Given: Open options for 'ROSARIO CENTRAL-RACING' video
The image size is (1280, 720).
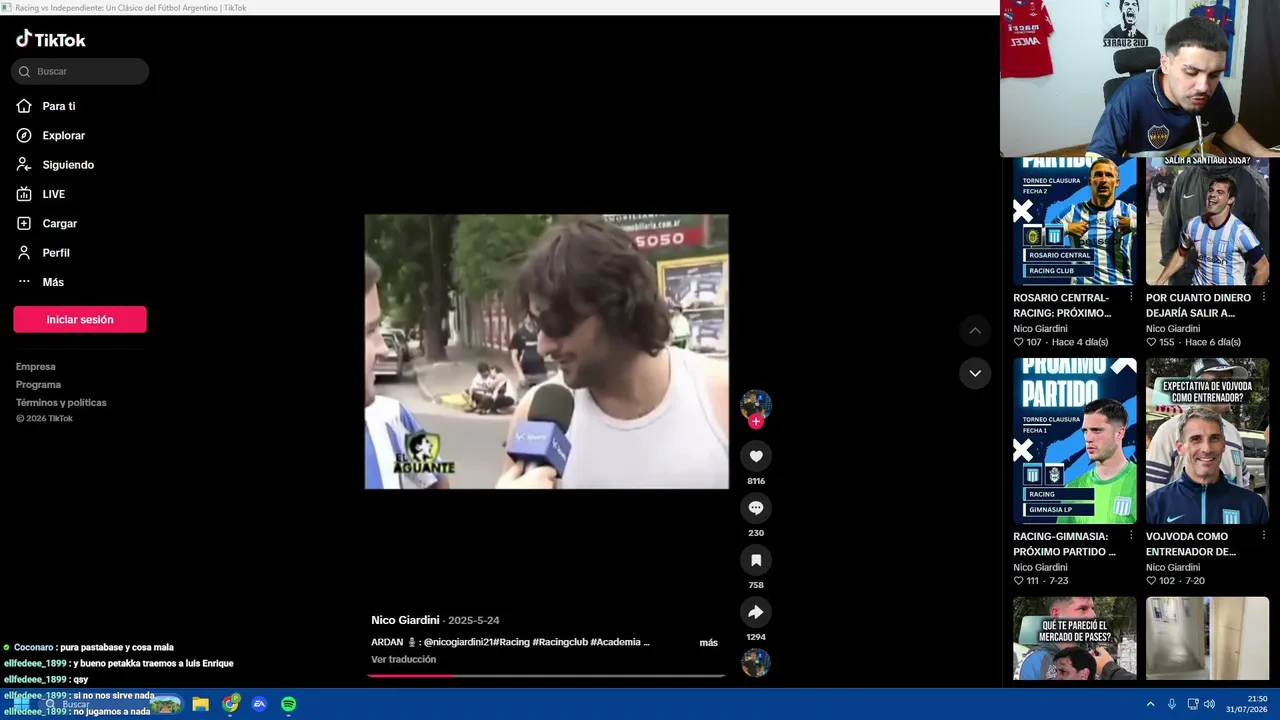Looking at the screenshot, I should pos(1131,297).
